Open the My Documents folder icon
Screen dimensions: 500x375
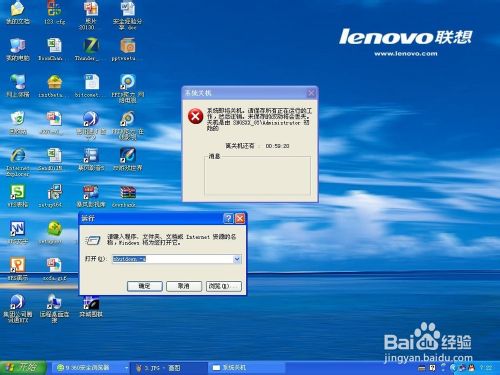tap(17, 9)
